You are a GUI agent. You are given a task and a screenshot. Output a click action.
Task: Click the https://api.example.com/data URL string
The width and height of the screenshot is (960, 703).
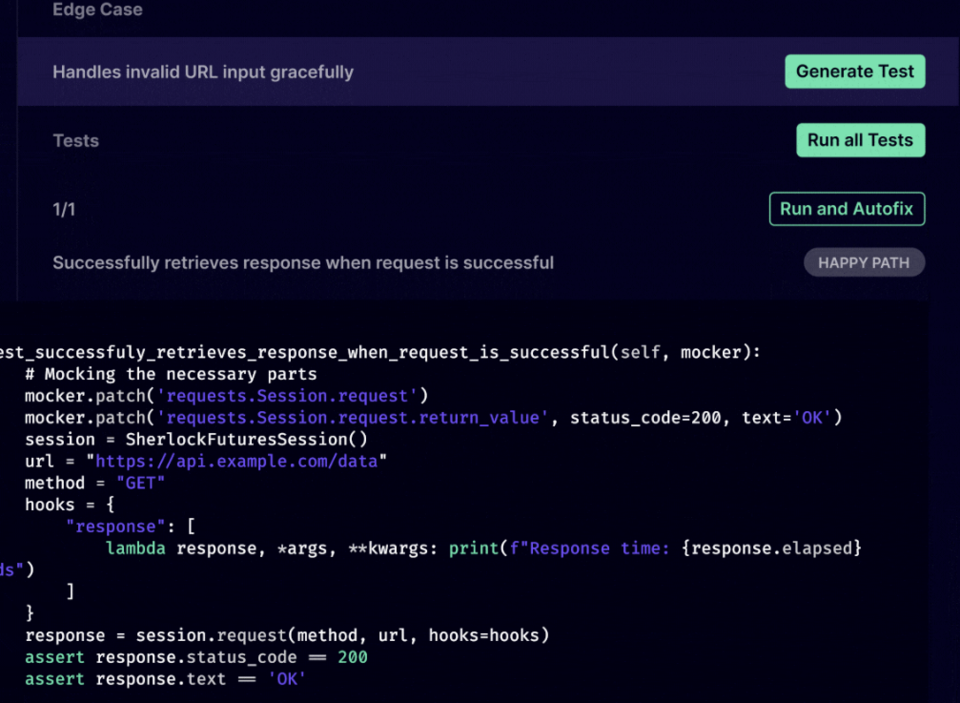(x=236, y=461)
